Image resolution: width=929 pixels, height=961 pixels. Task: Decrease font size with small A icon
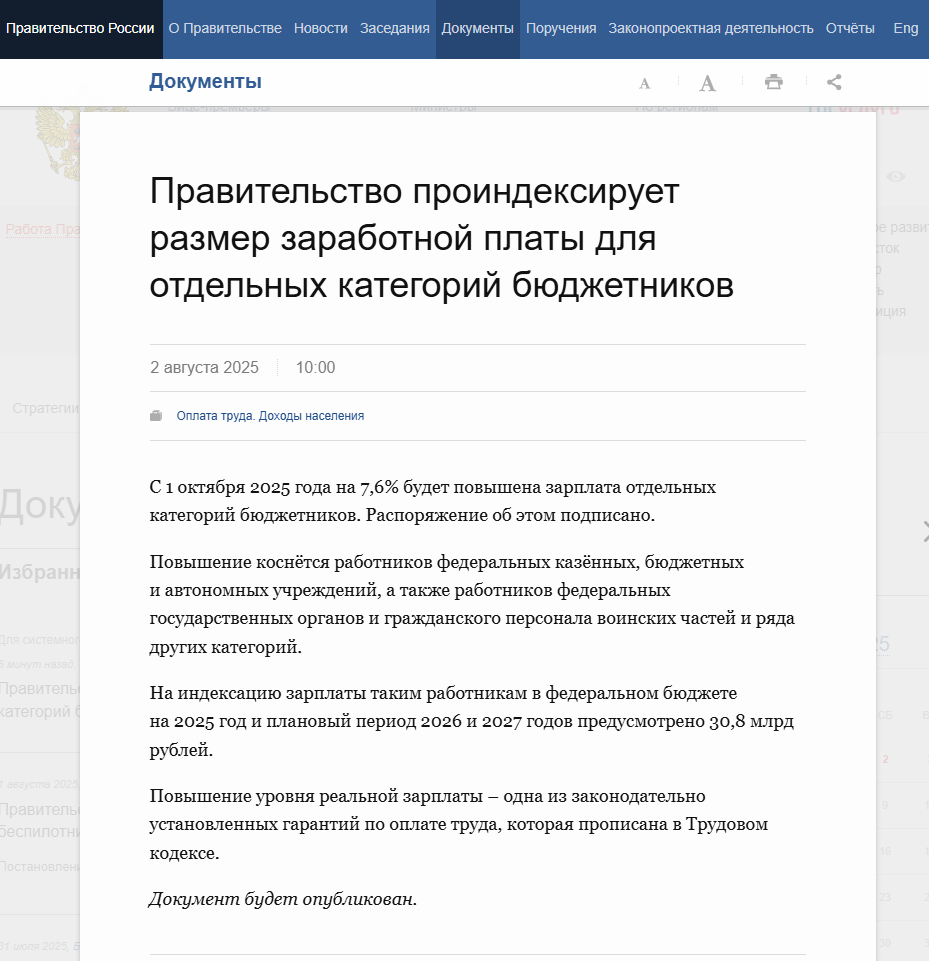pyautogui.click(x=644, y=83)
